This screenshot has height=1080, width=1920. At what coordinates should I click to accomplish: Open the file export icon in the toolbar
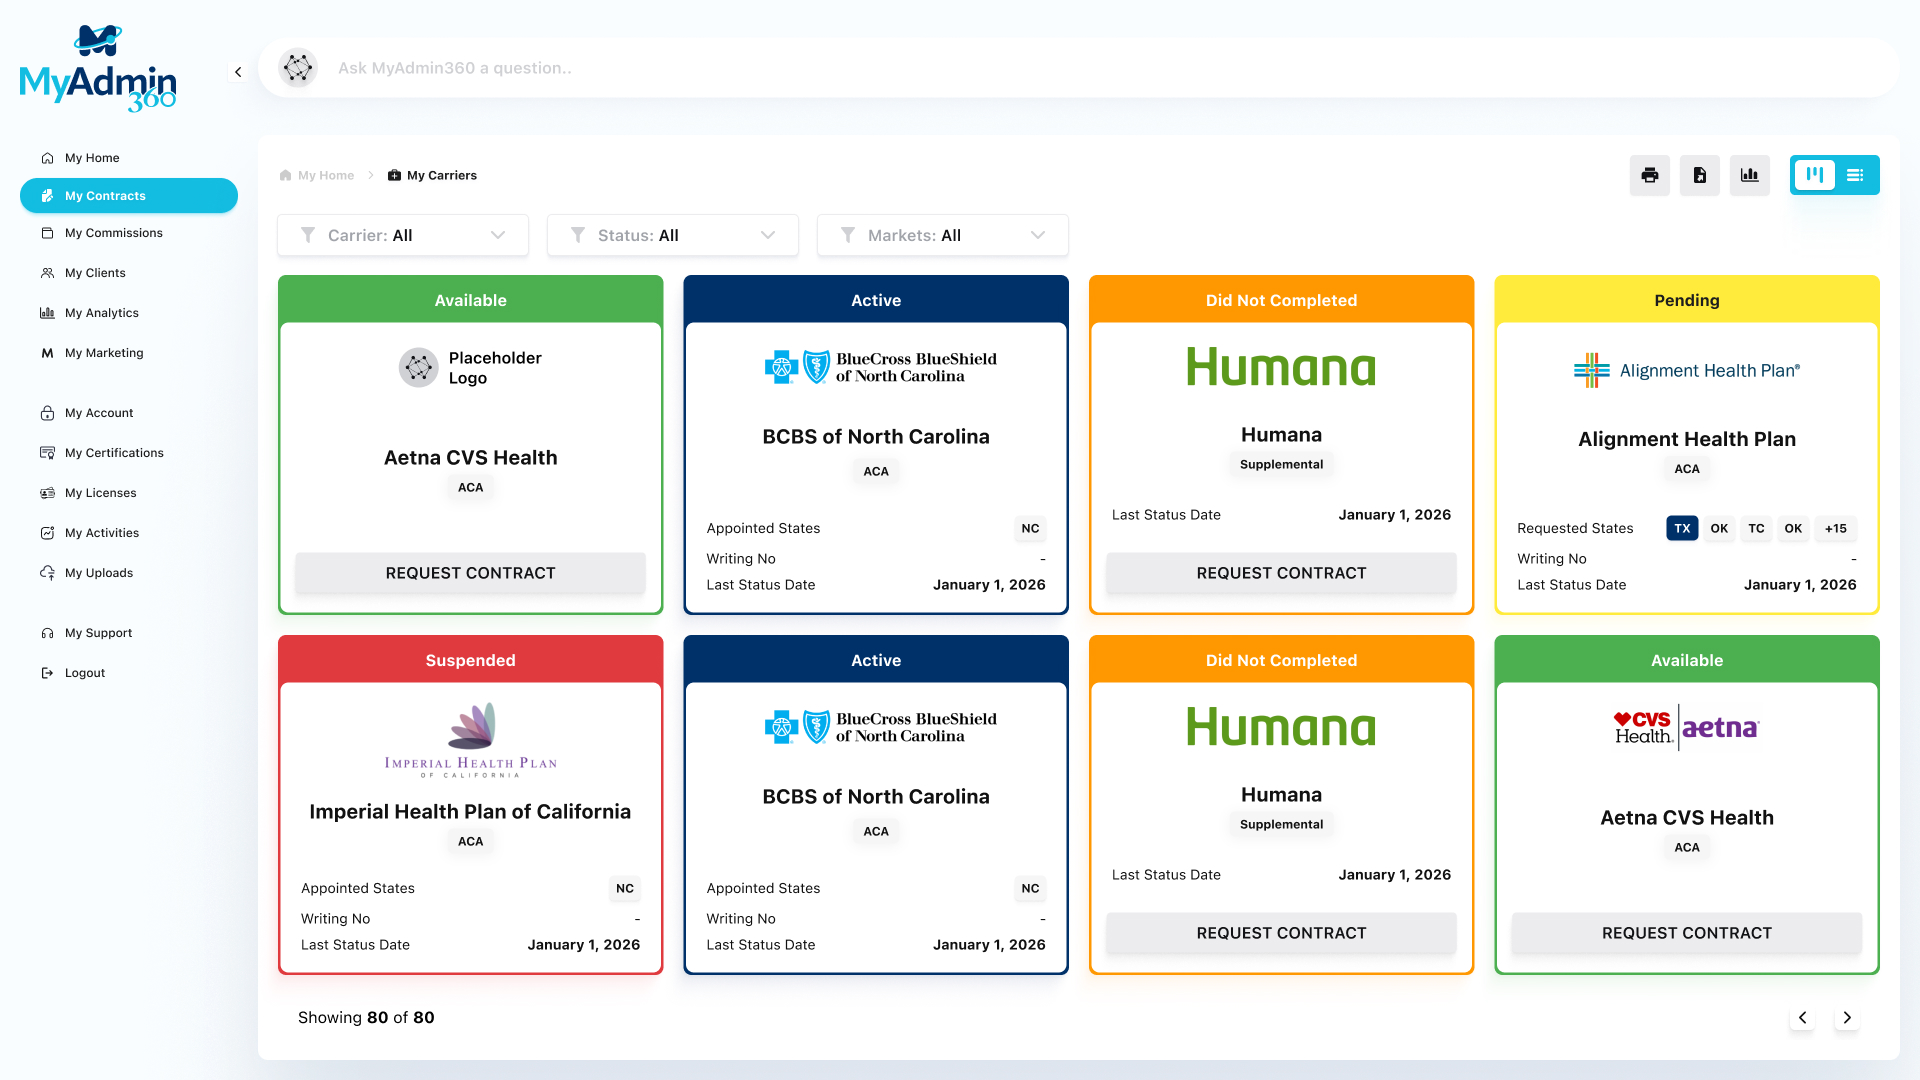[1700, 175]
